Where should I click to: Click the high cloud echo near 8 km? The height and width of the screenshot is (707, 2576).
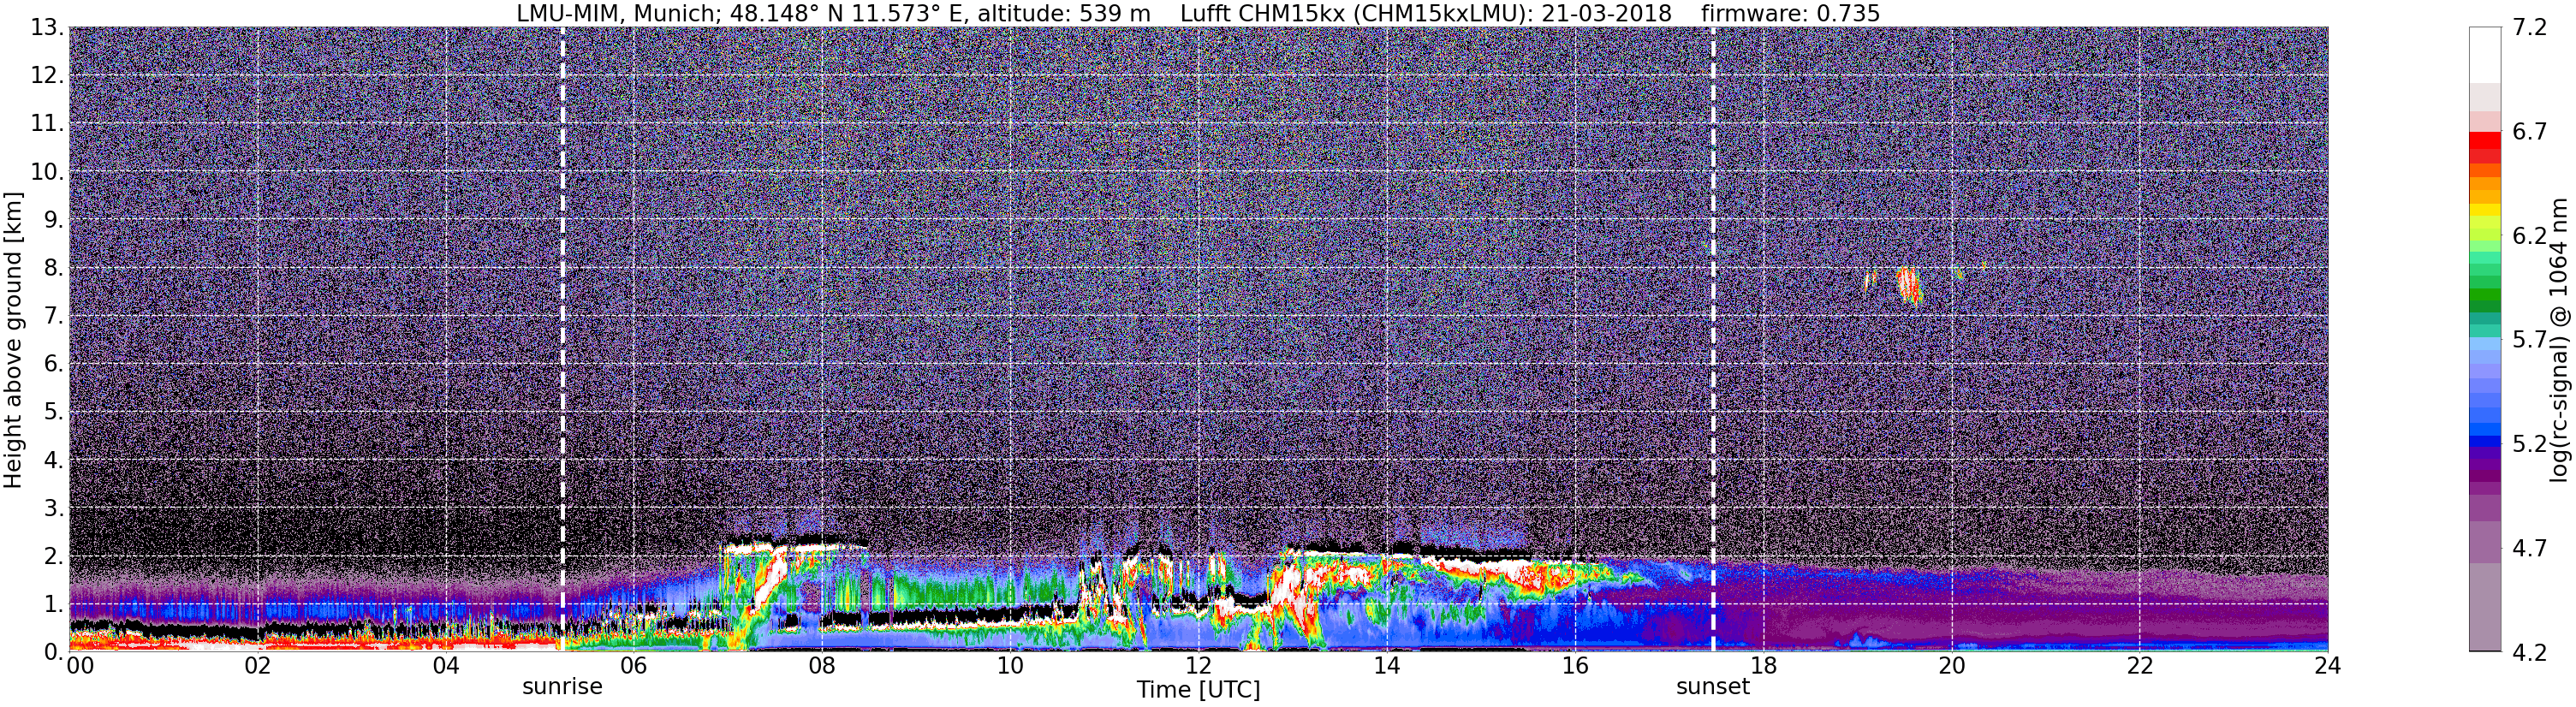(x=1909, y=284)
